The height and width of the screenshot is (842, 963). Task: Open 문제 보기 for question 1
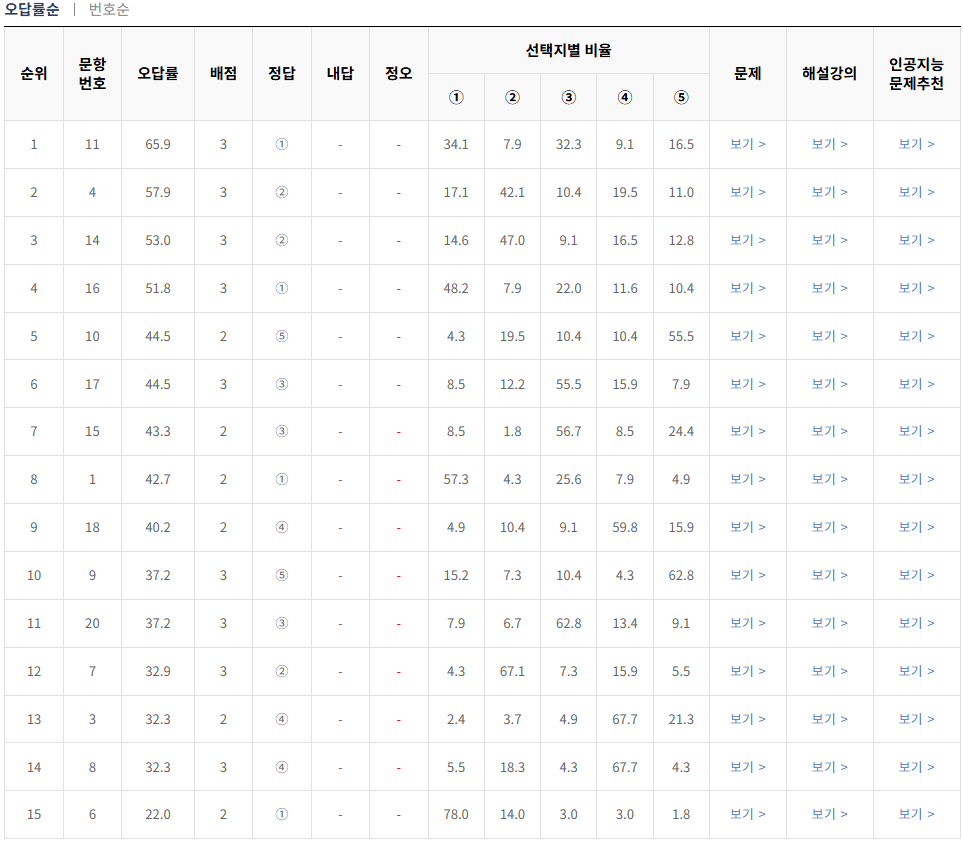pyautogui.click(x=748, y=480)
